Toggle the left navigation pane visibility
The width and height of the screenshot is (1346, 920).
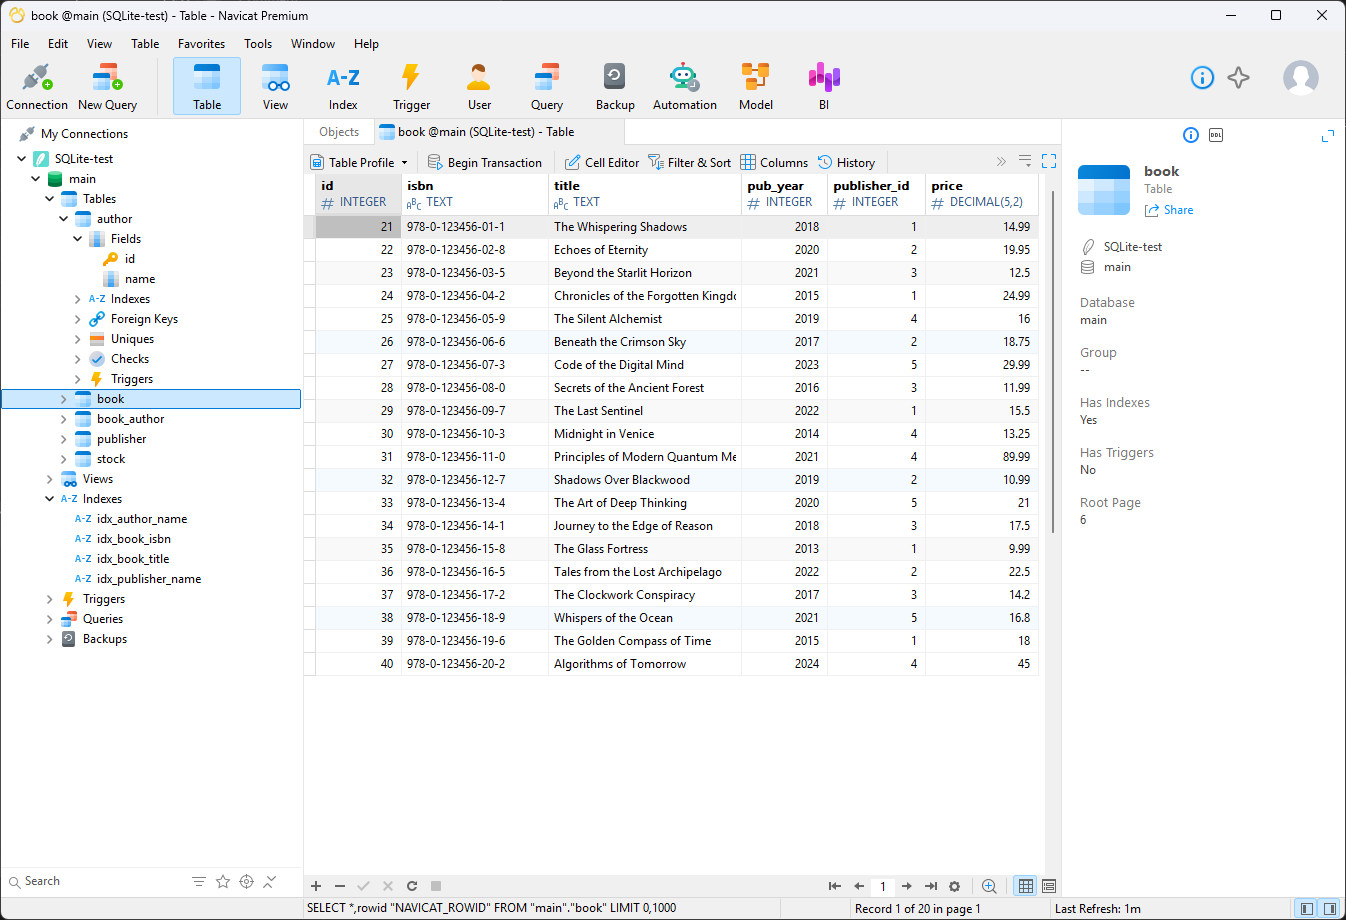[1306, 909]
